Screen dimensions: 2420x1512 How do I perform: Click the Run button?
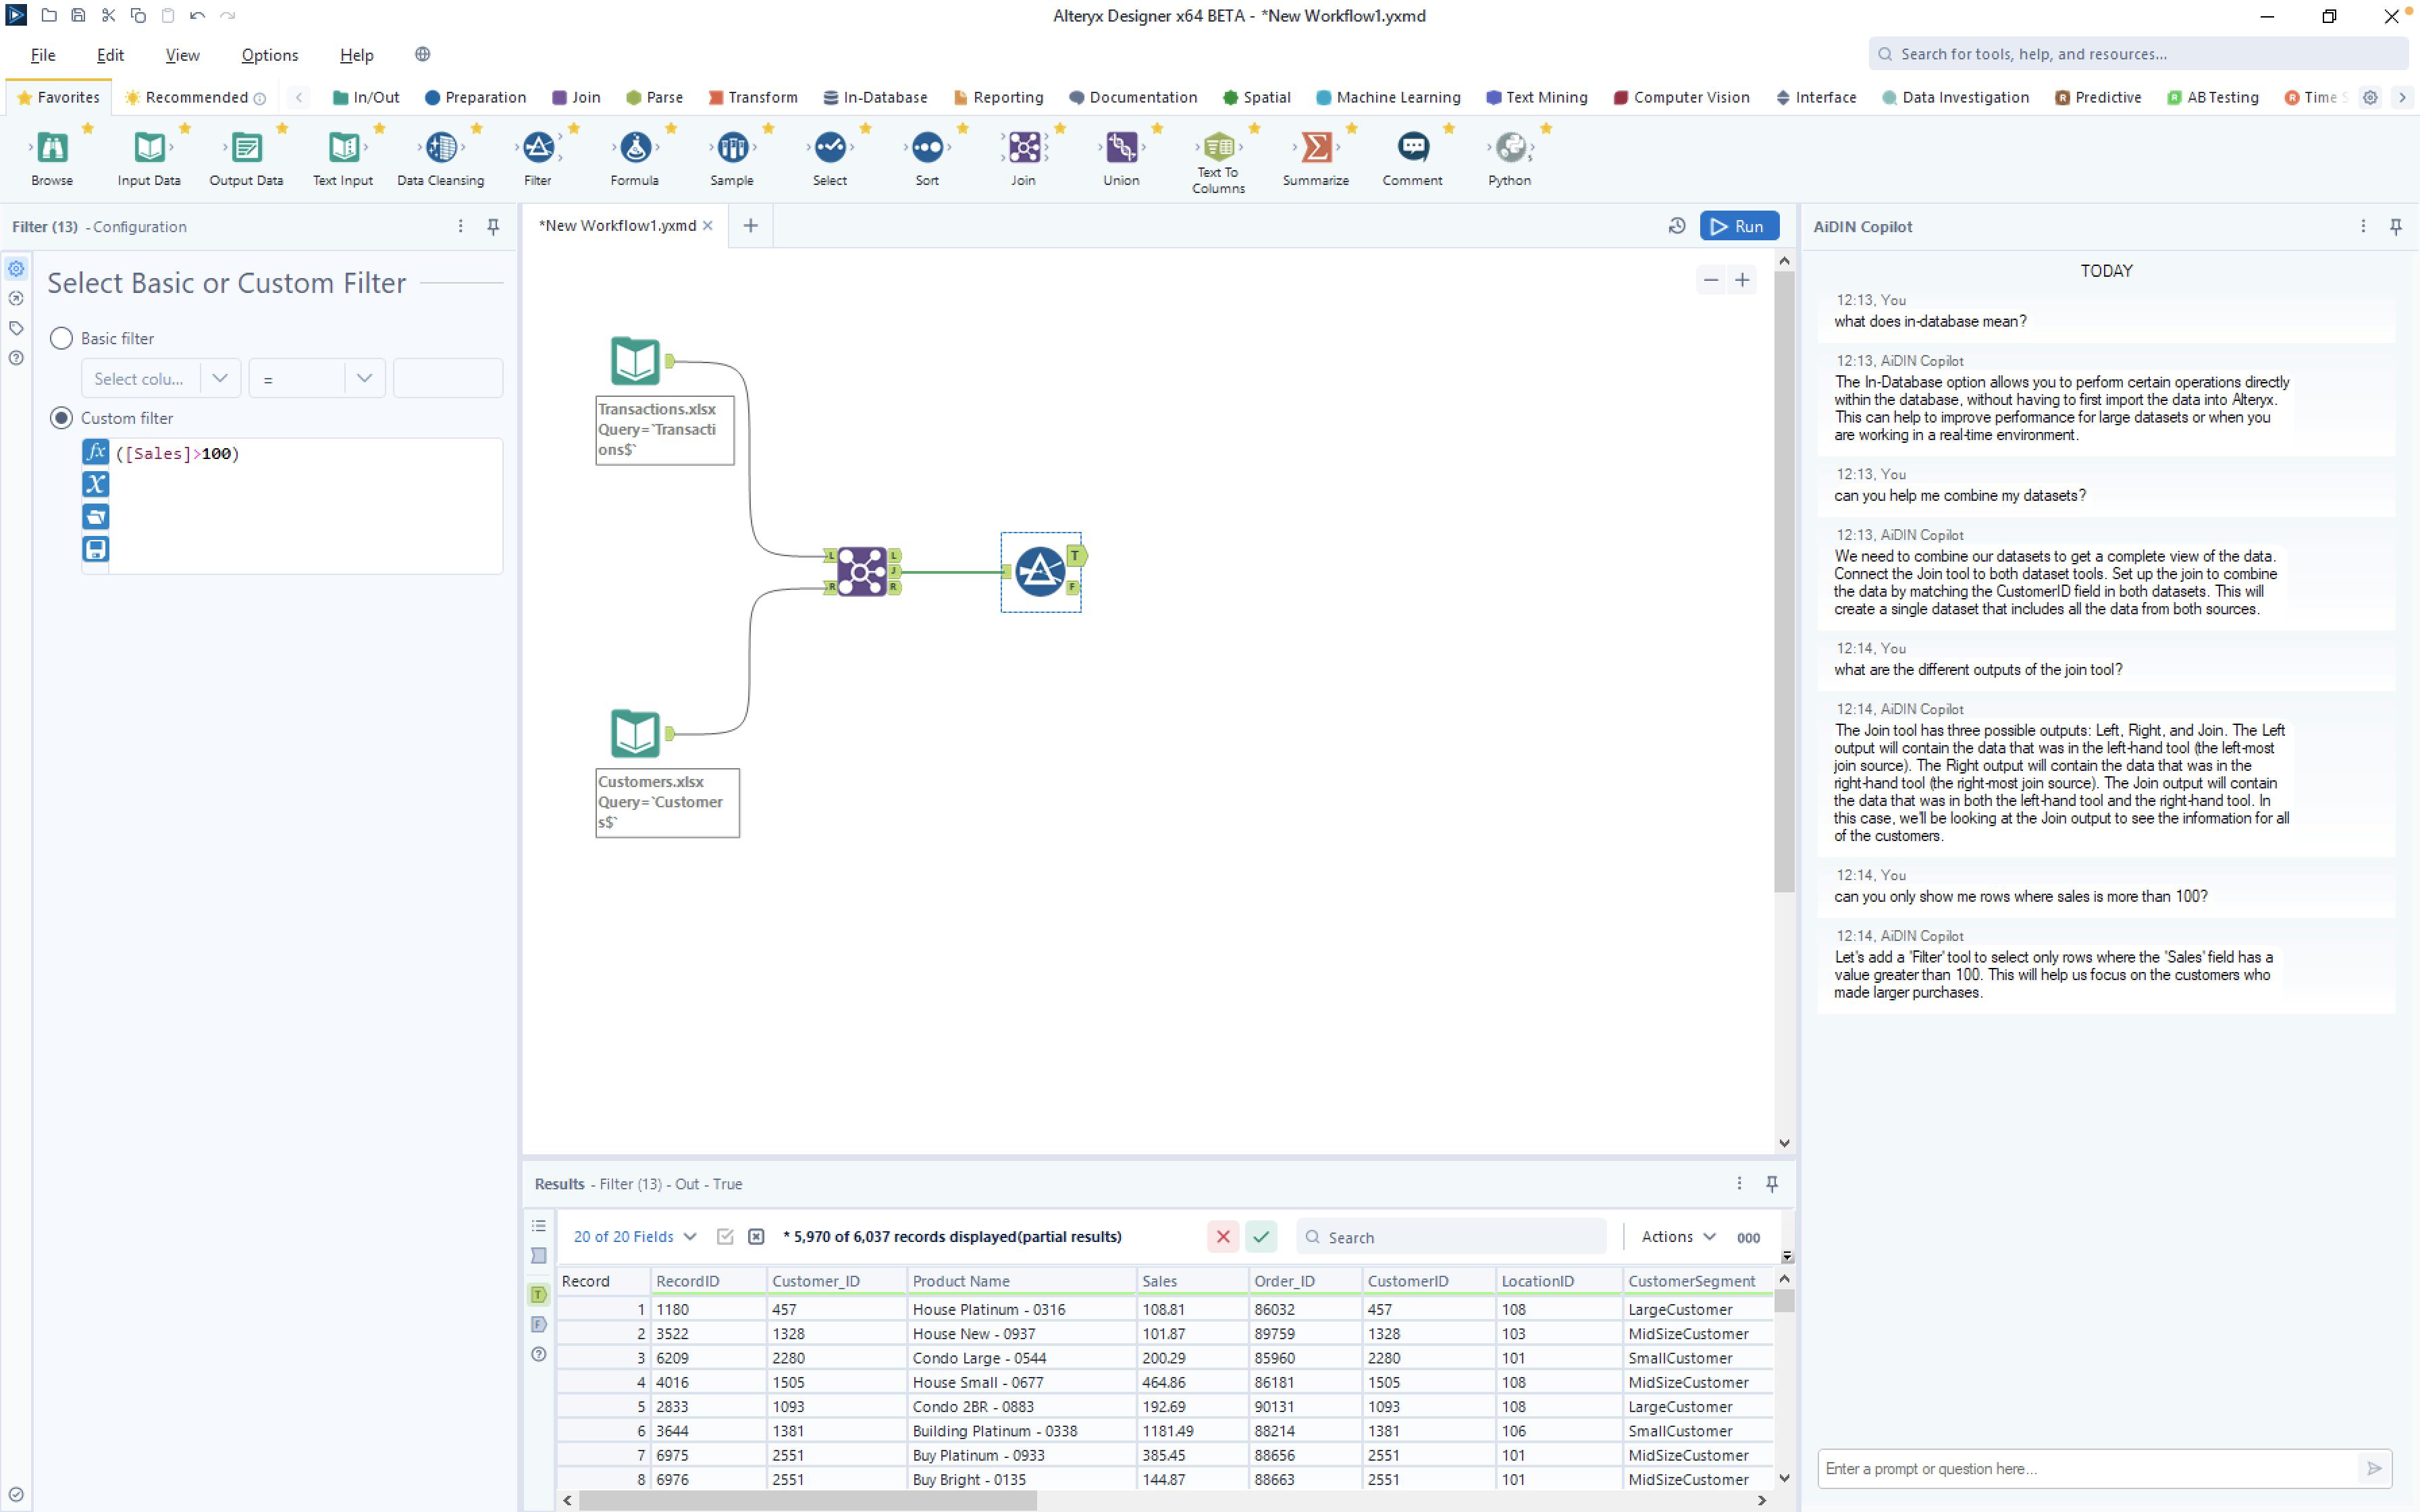(x=1739, y=226)
